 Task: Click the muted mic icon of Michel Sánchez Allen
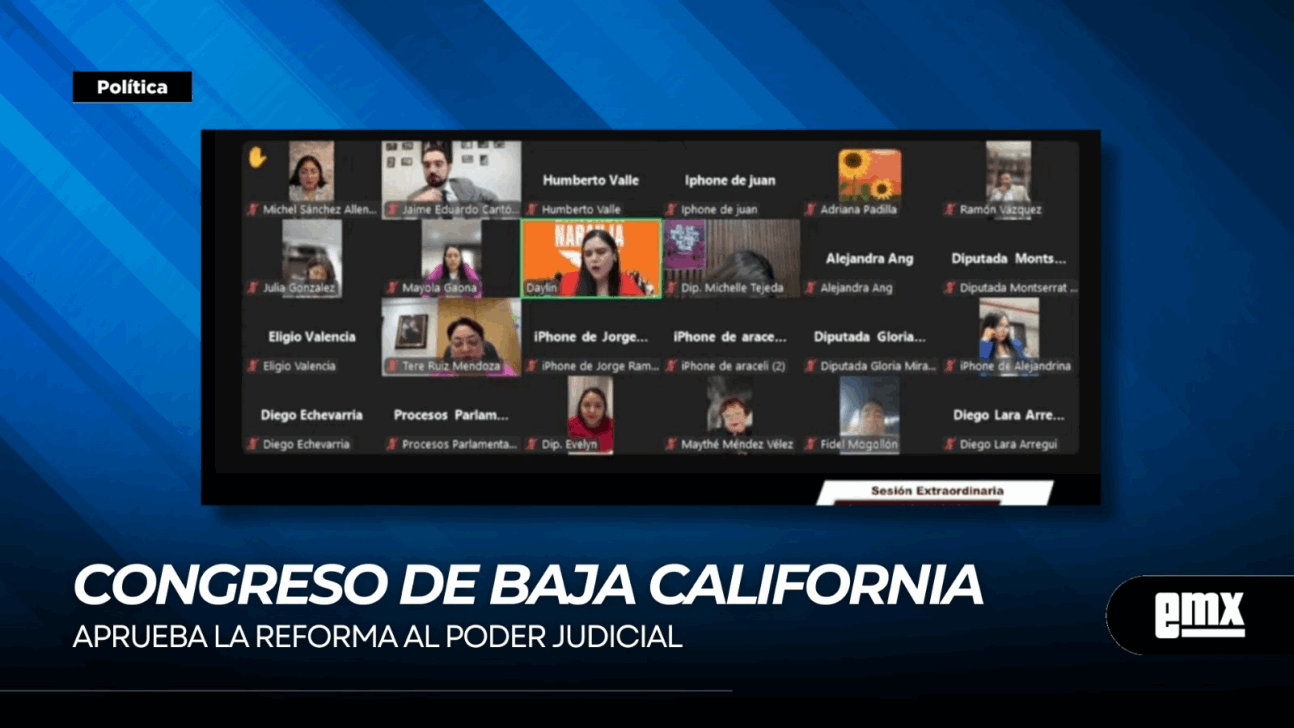254,210
